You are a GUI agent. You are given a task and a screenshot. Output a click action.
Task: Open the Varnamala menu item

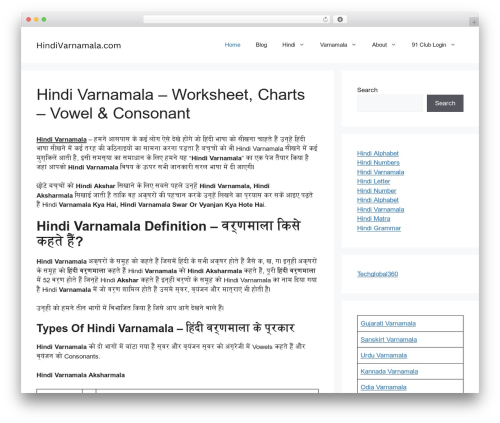(333, 45)
